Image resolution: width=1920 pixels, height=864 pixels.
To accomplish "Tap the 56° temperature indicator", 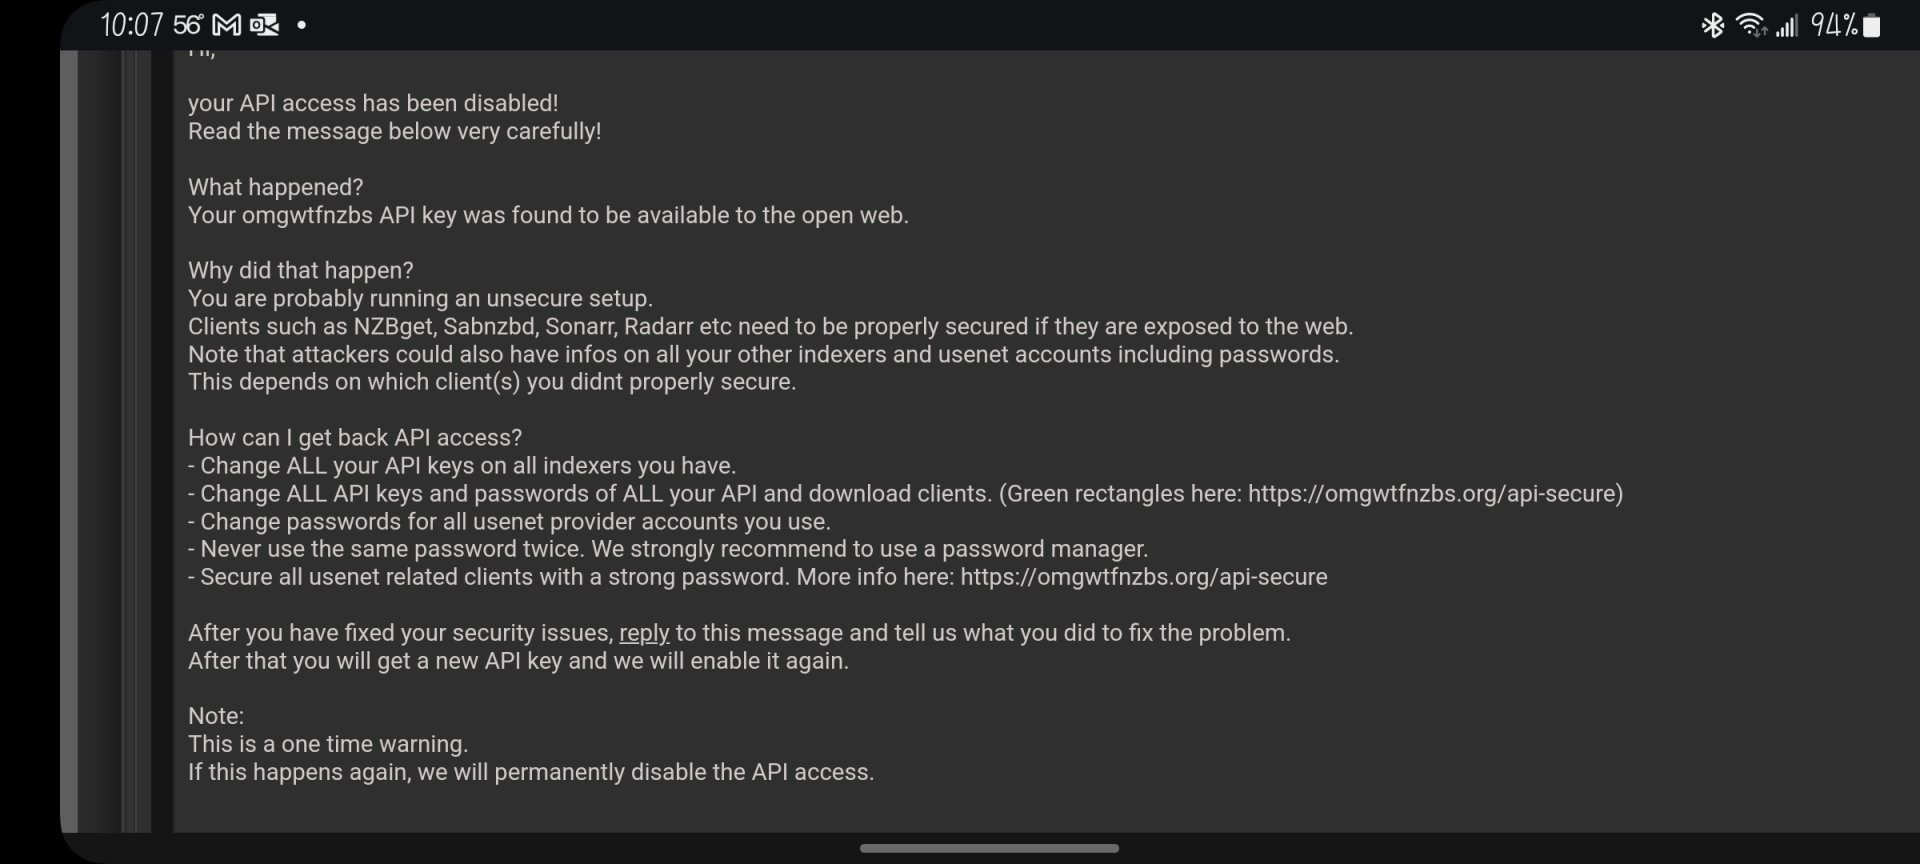I will click(187, 25).
